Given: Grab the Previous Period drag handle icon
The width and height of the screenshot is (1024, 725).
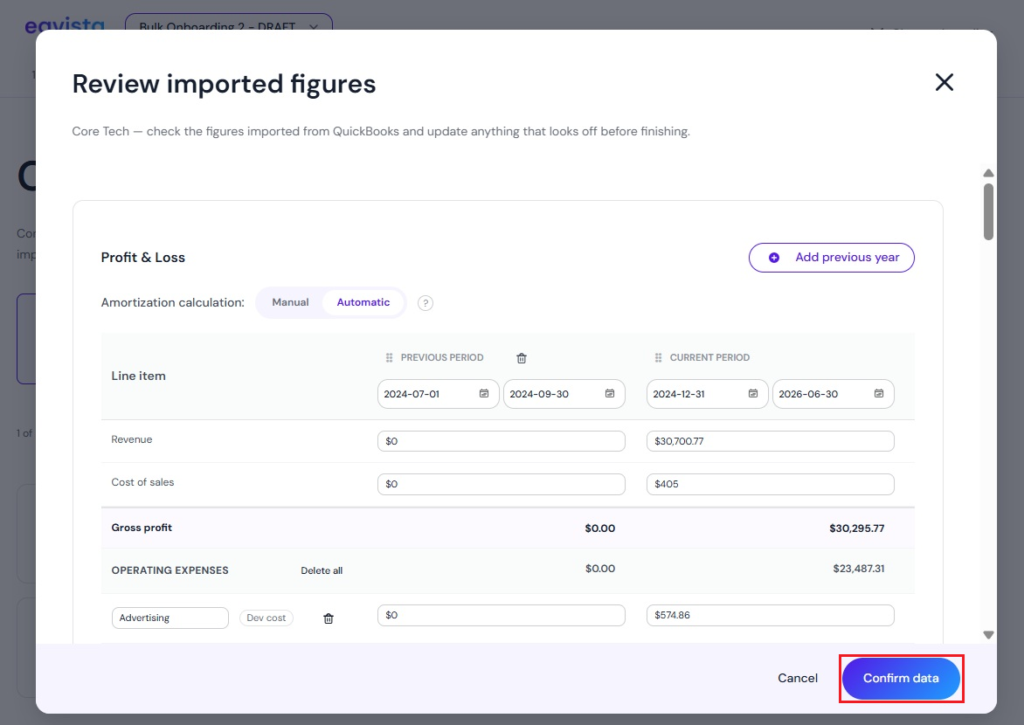Looking at the screenshot, I should click(x=389, y=358).
